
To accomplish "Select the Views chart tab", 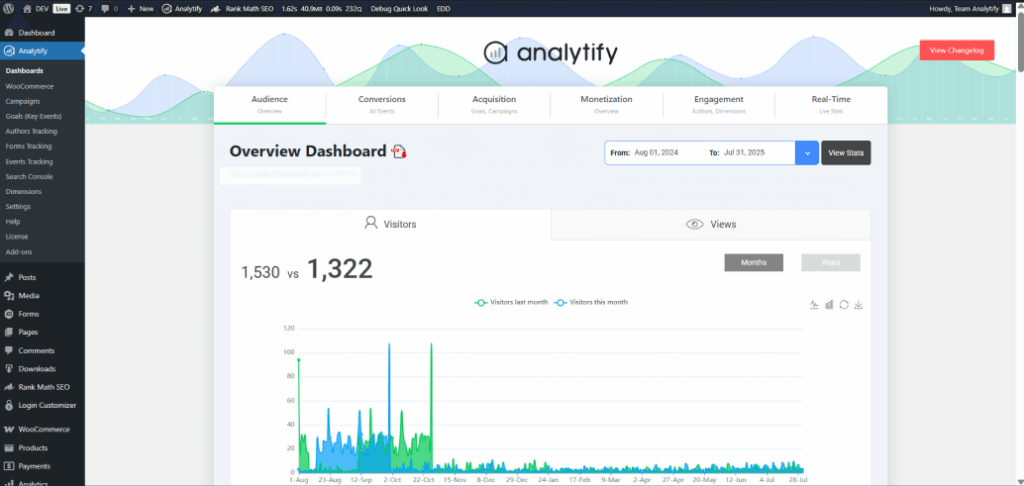I will tap(711, 224).
